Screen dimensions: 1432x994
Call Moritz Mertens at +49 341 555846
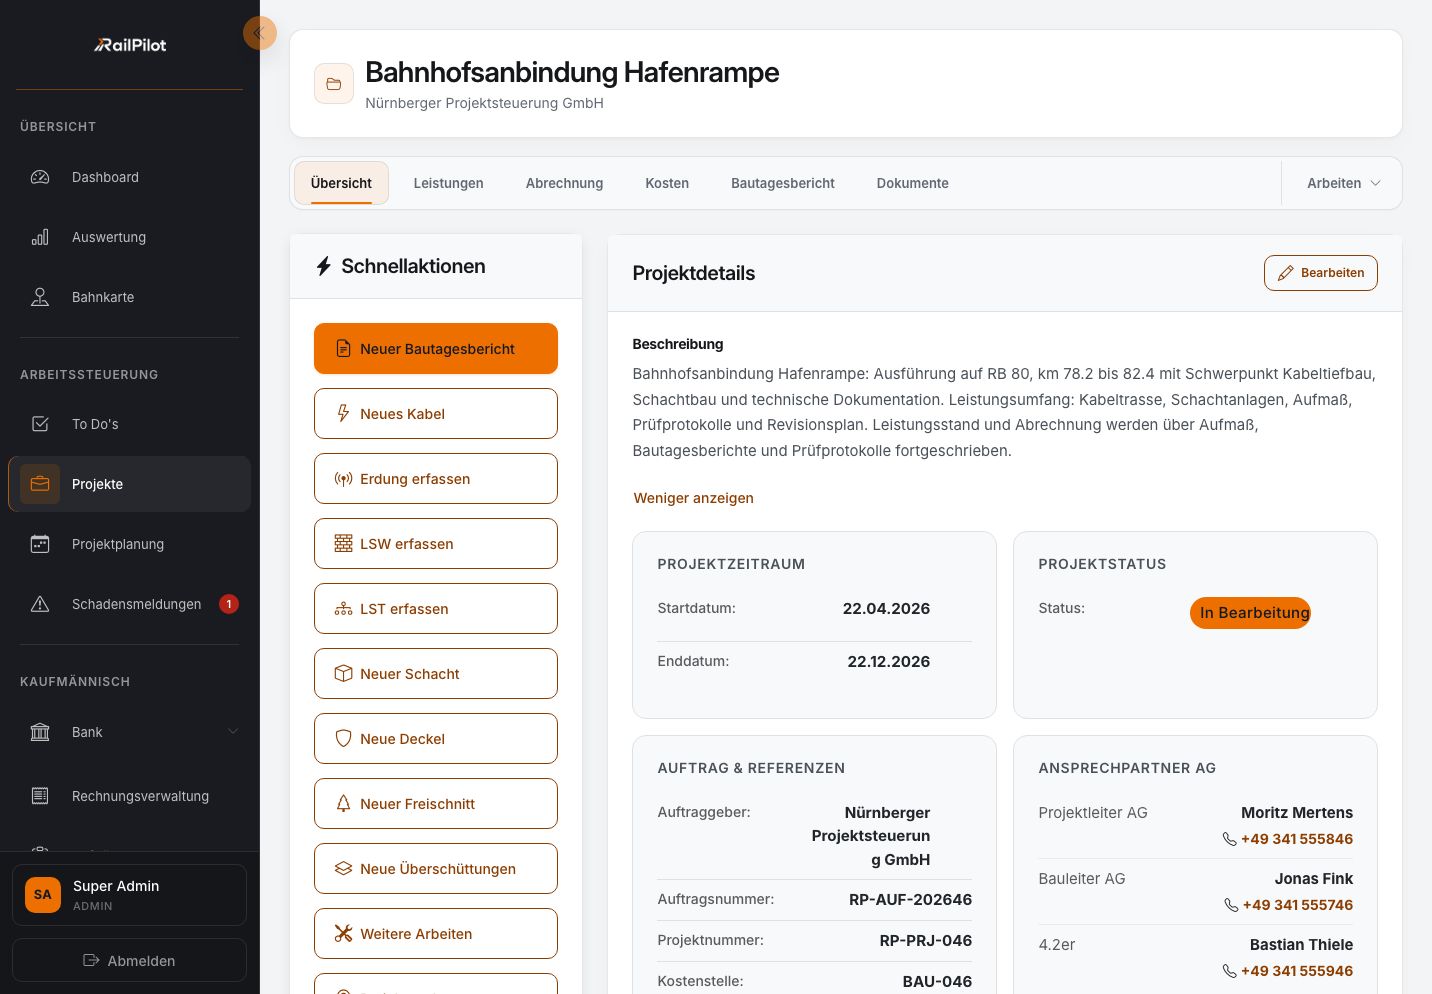click(x=1297, y=839)
